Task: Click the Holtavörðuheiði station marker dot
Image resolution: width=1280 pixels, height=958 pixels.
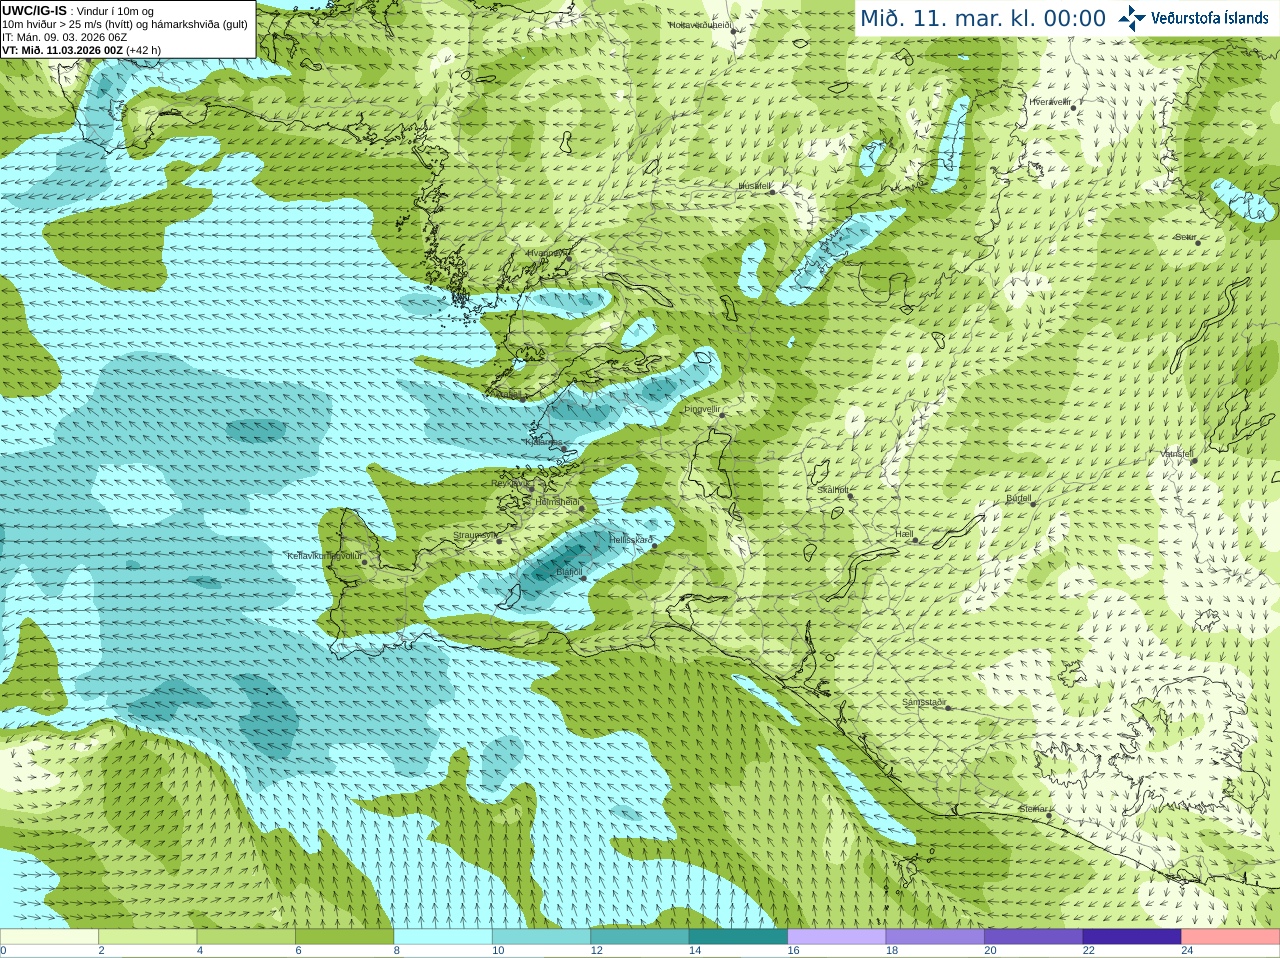Action: click(733, 31)
